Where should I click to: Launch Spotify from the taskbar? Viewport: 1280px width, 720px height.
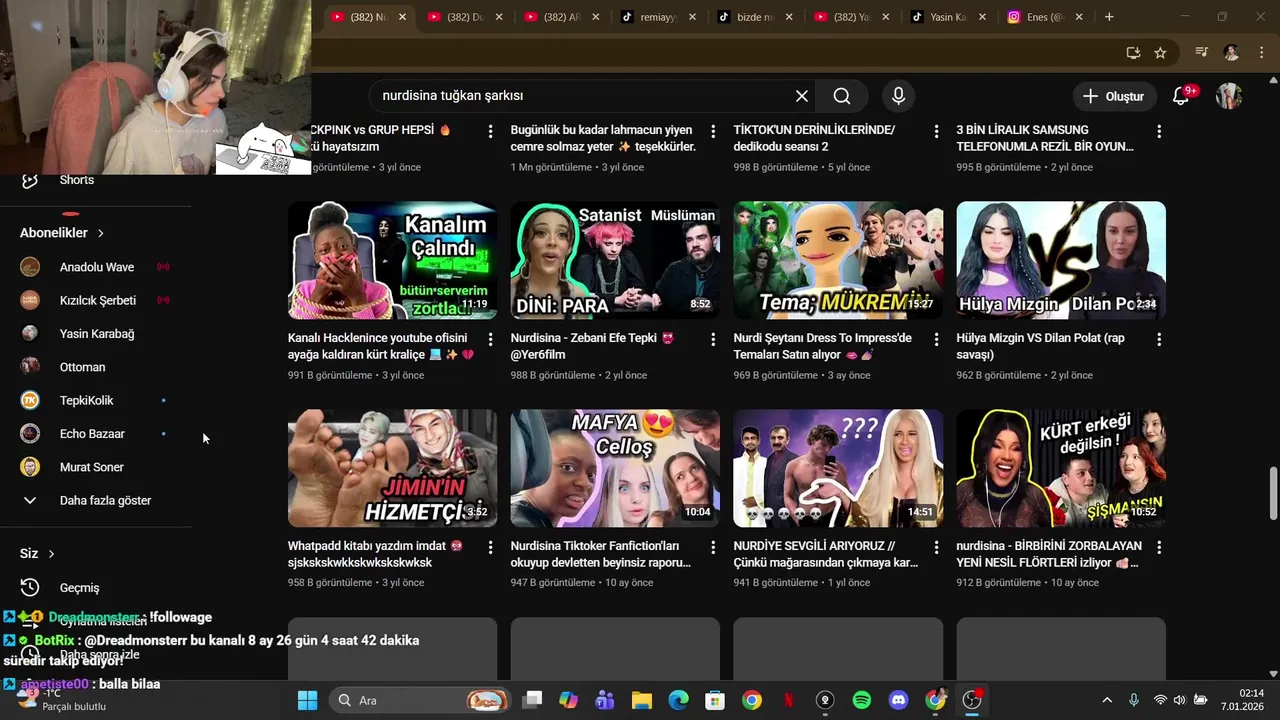click(x=862, y=700)
